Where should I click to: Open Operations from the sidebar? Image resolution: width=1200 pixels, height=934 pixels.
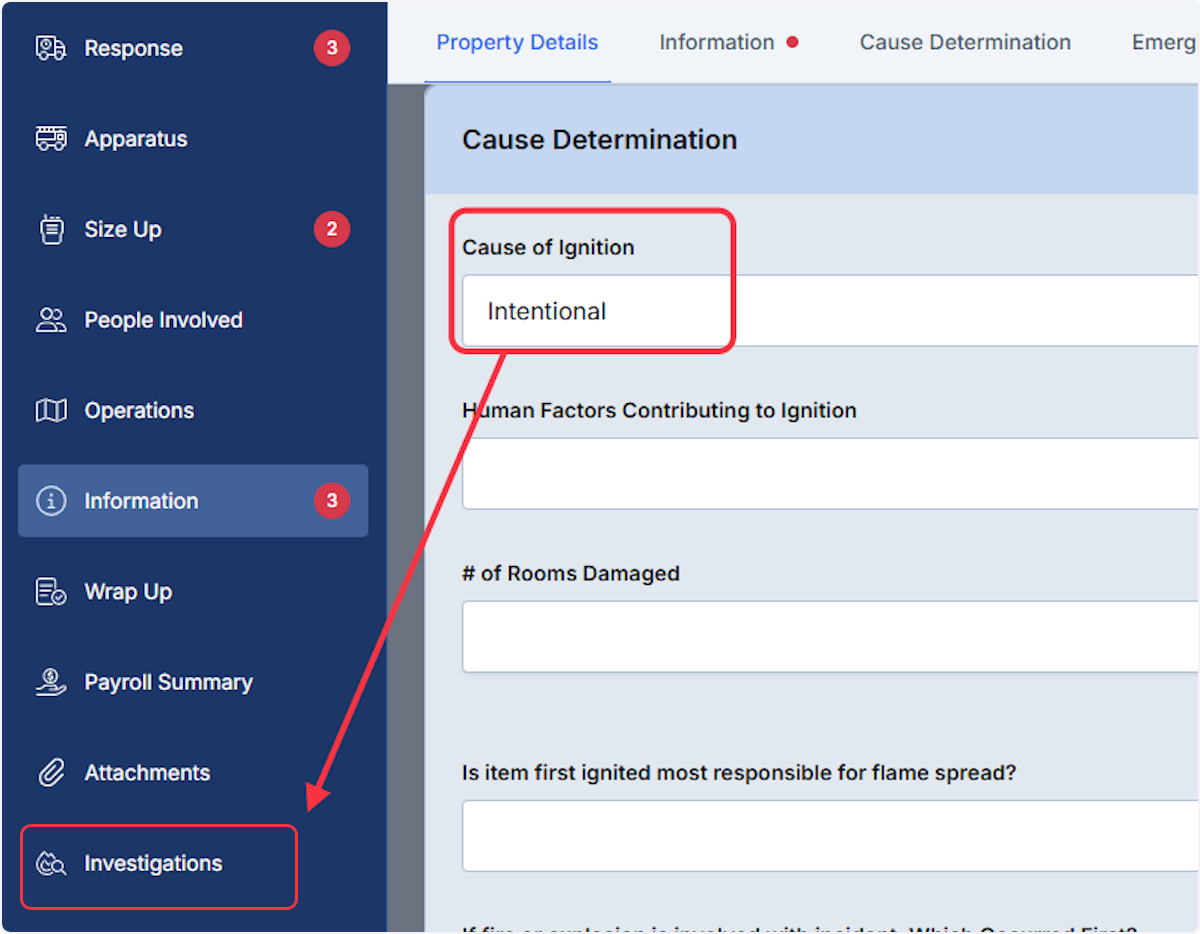click(193, 410)
